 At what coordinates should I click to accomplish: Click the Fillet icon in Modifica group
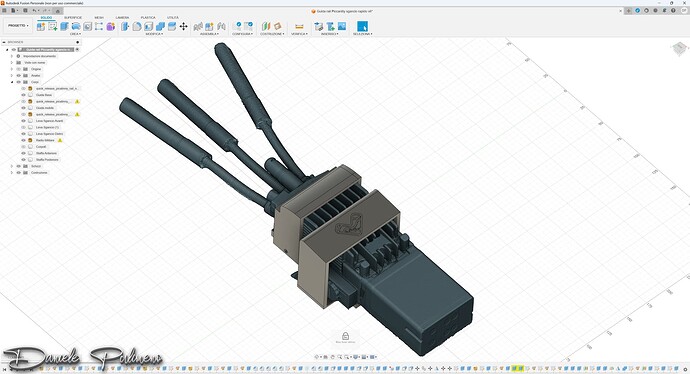[137, 26]
